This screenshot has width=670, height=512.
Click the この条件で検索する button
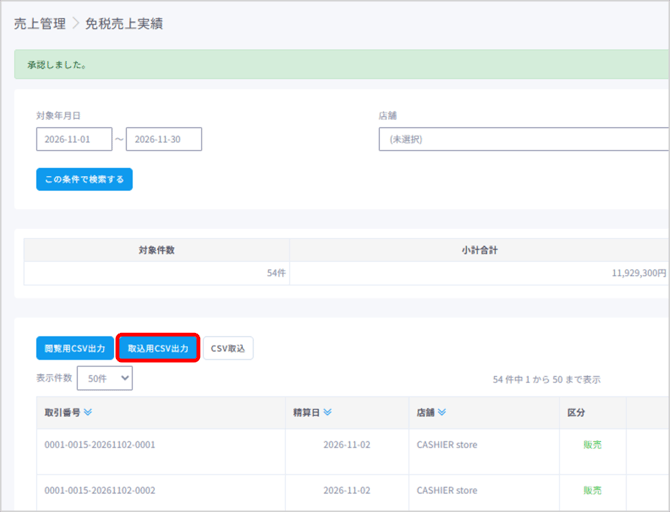84,179
